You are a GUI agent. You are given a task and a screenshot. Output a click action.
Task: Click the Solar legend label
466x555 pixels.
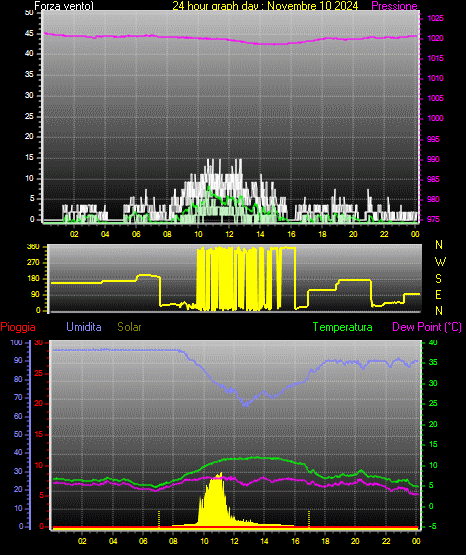click(x=129, y=327)
